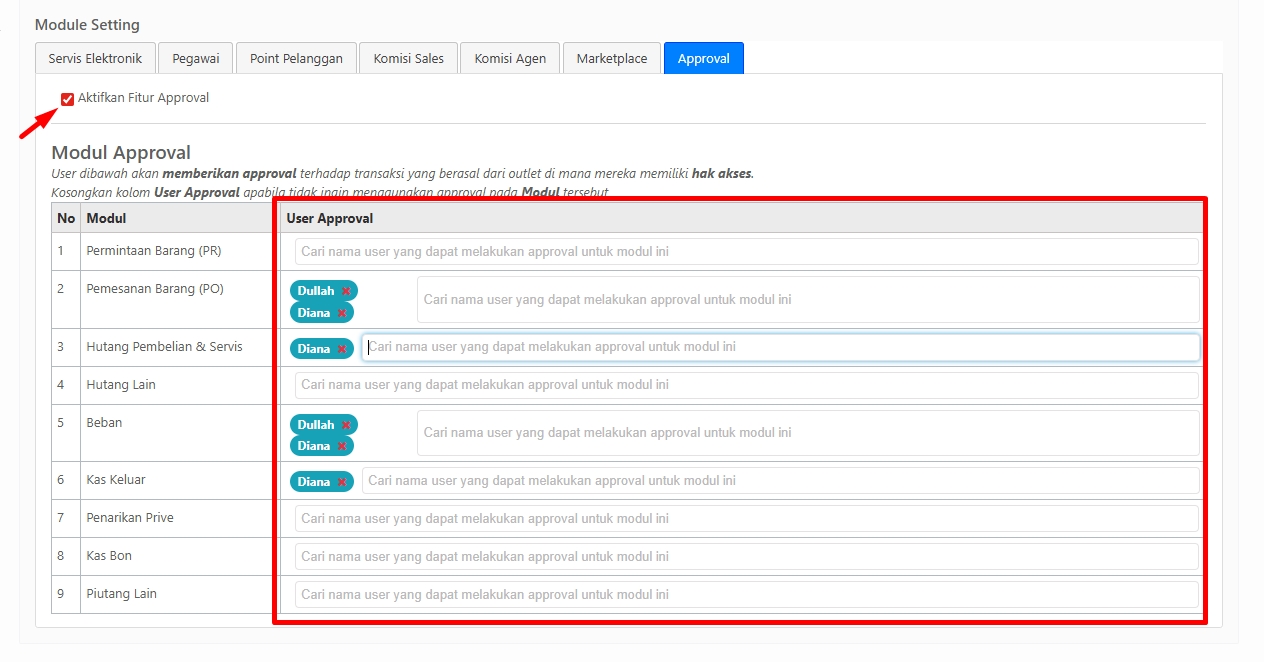Click the Kas Bon user approval field
The height and width of the screenshot is (662, 1264).
746,557
